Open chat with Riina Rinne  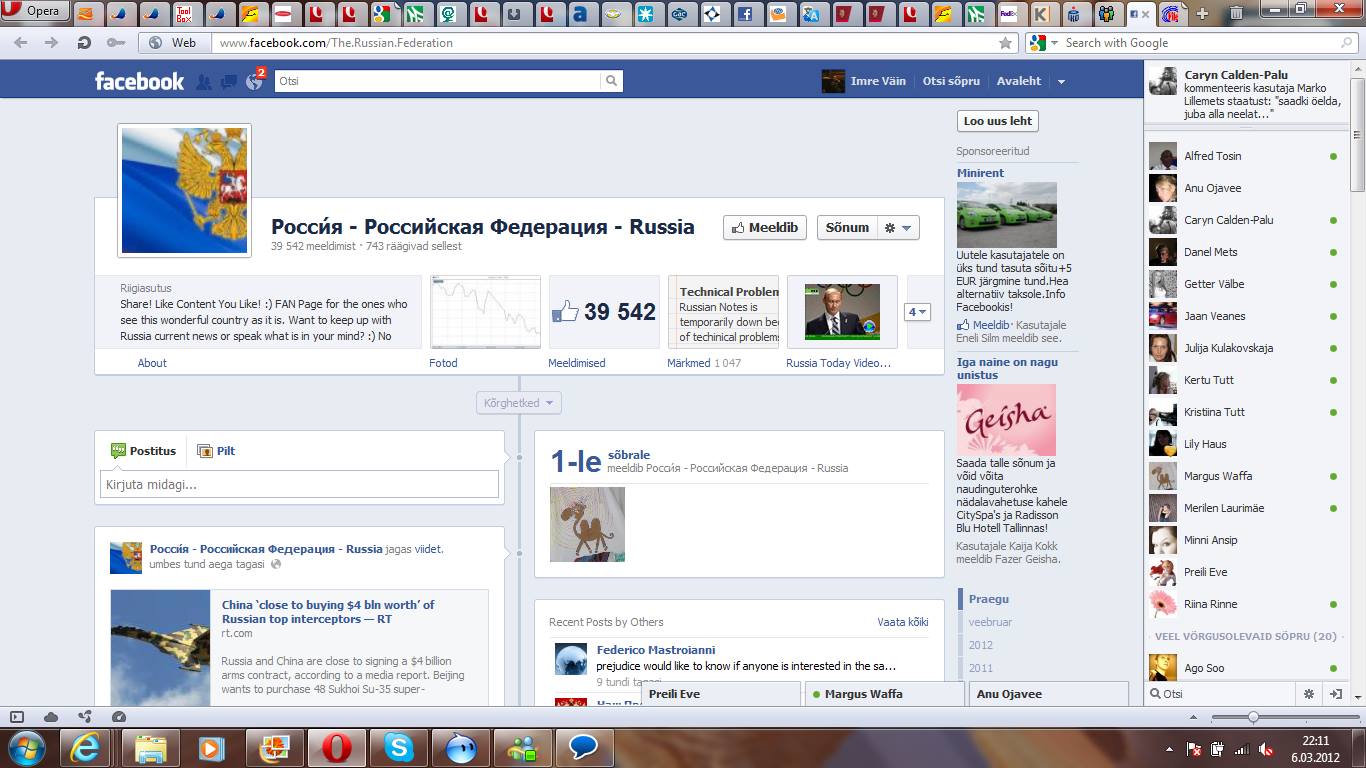coord(1244,604)
